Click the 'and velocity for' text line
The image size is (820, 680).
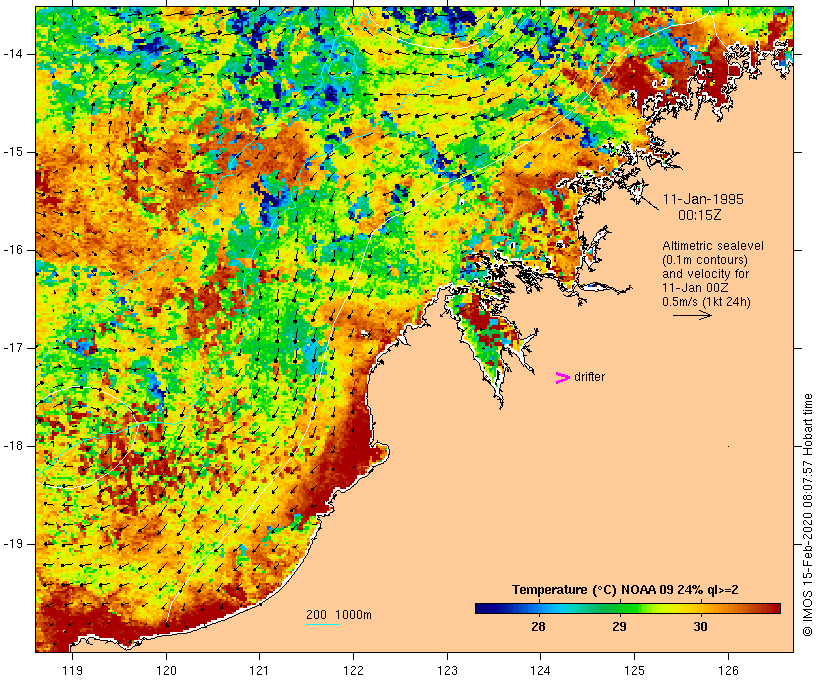705,274
